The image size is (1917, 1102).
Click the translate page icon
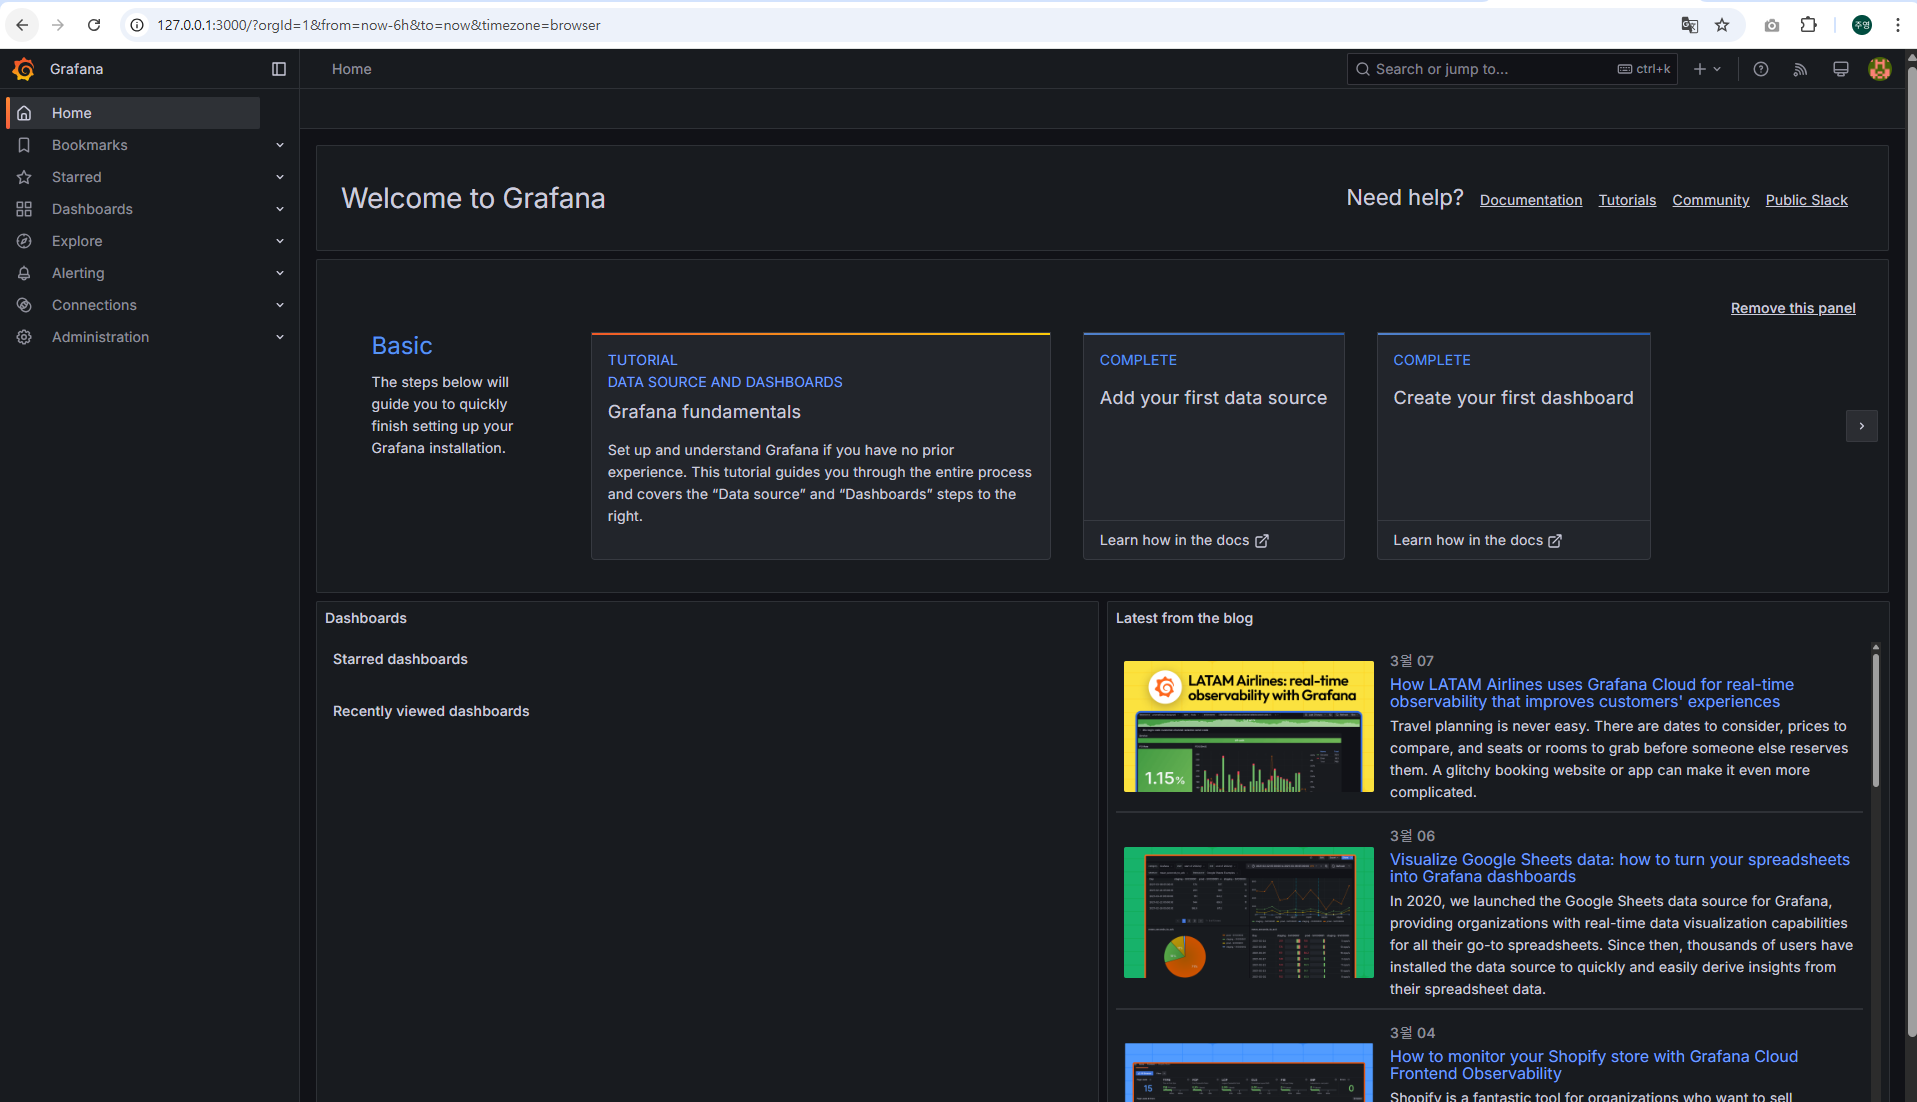[x=1689, y=25]
